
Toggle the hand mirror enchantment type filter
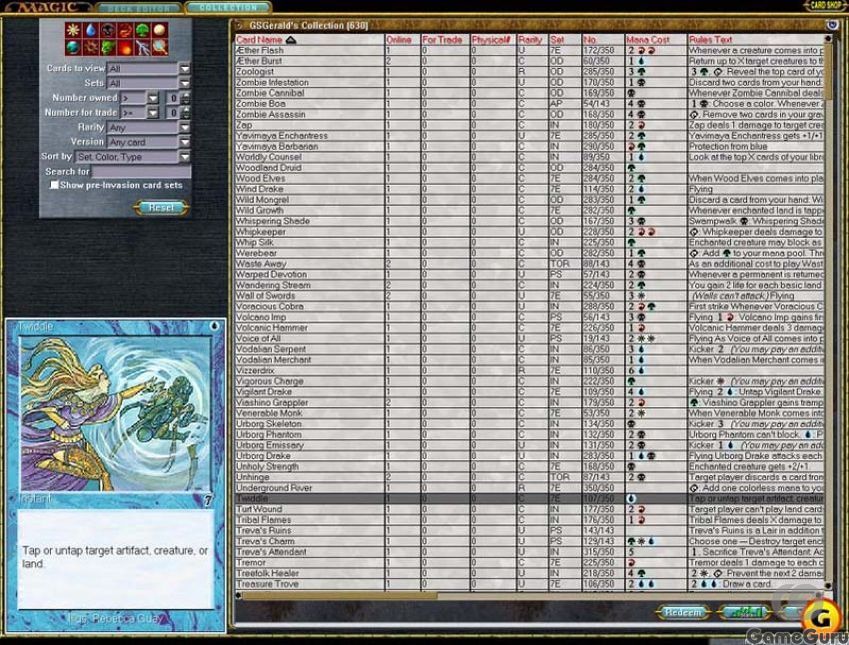[160, 48]
